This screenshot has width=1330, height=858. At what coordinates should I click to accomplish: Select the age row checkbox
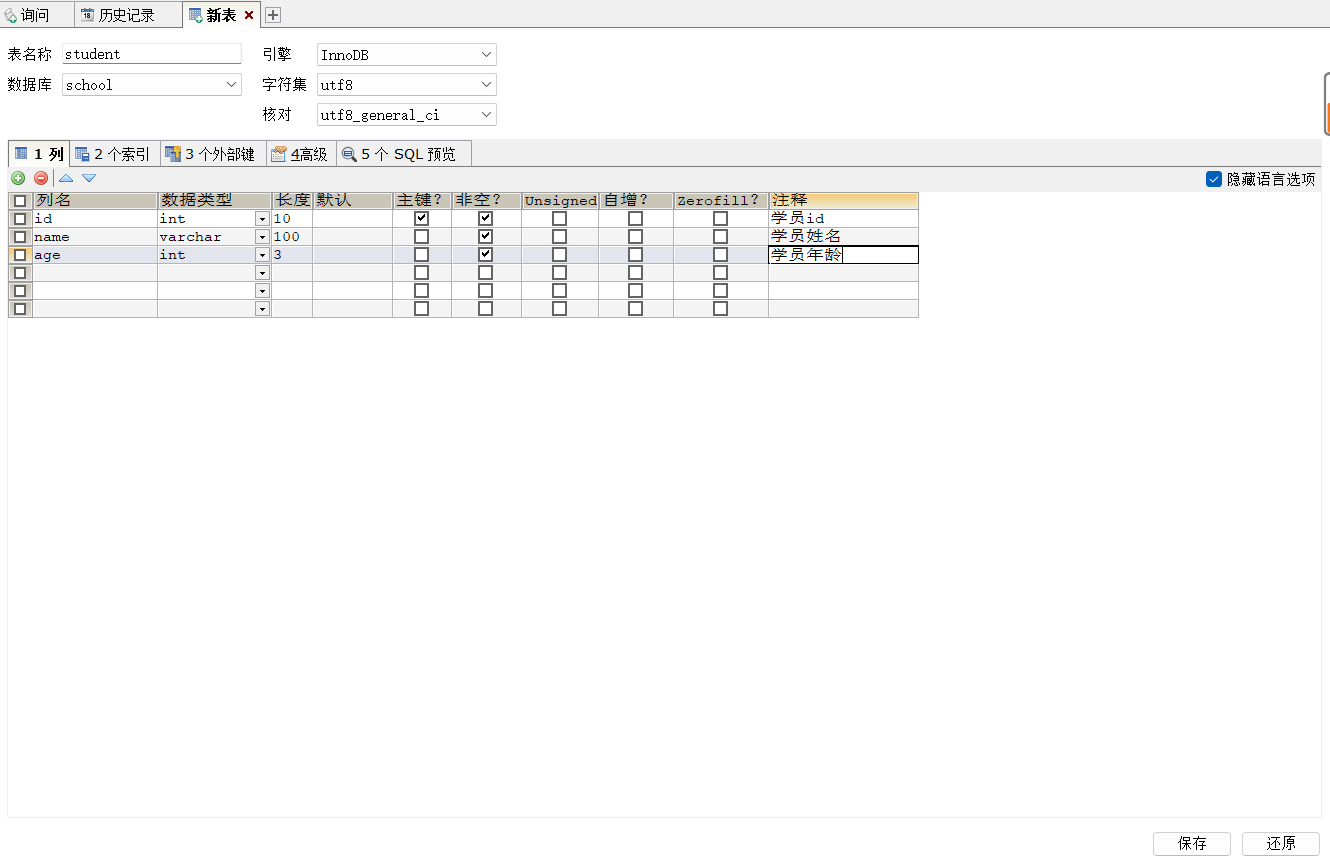tap(20, 254)
